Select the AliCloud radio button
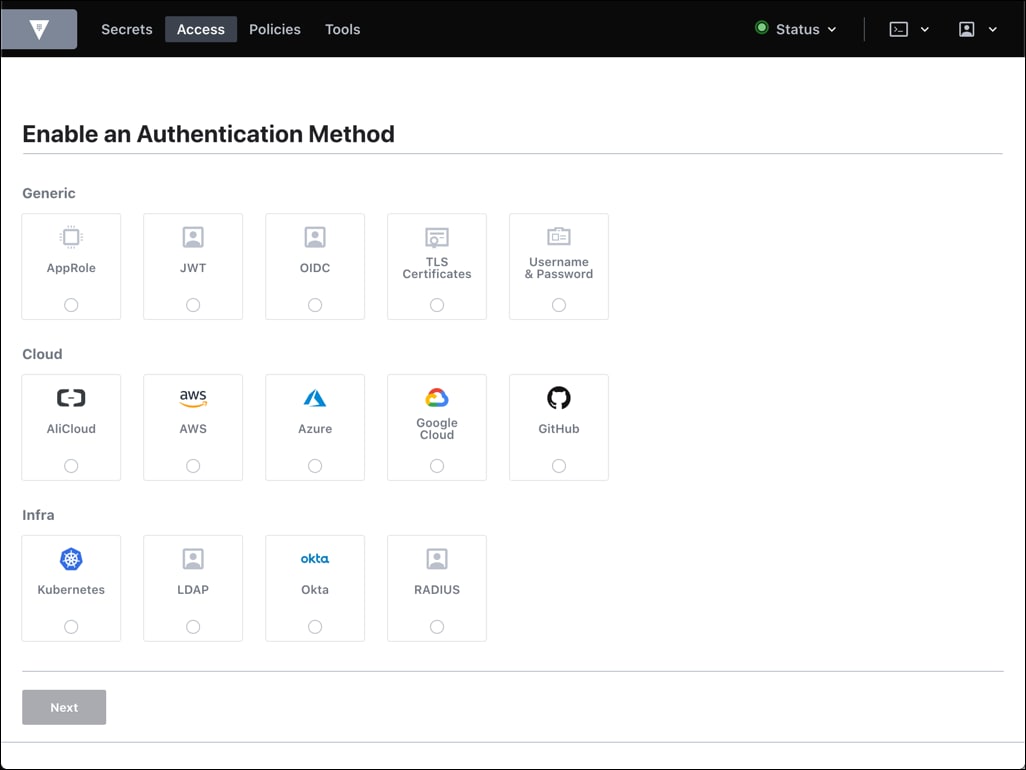The image size is (1026, 770). coord(71,466)
